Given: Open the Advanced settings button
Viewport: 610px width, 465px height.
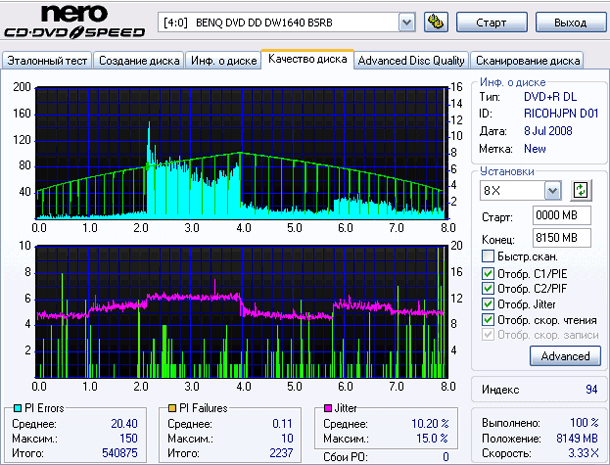Looking at the screenshot, I should 565,356.
